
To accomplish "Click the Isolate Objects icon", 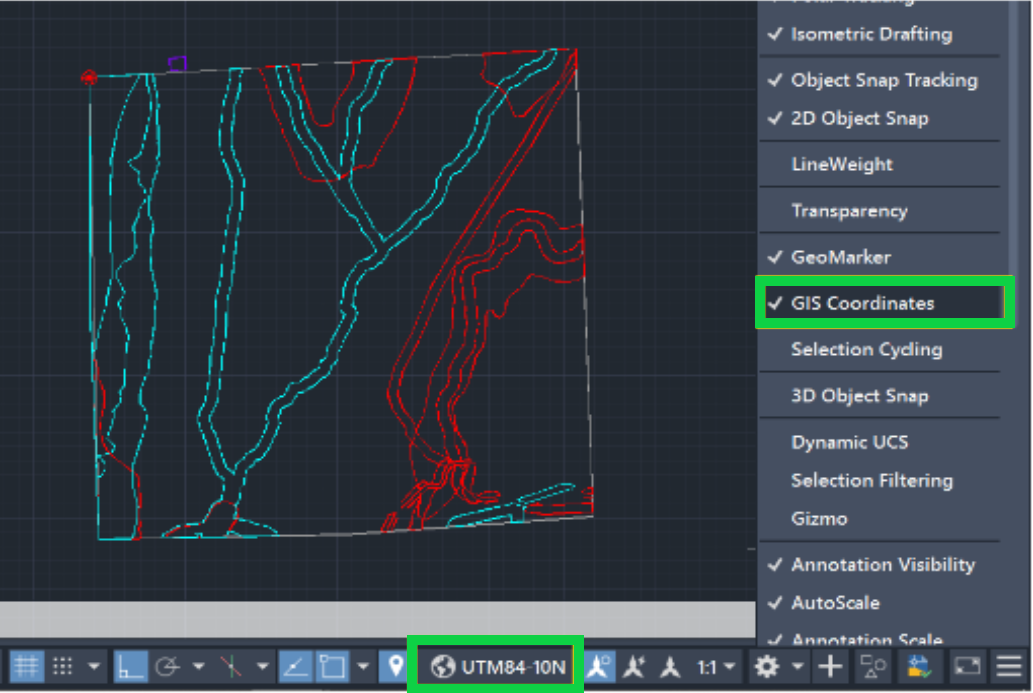I will click(872, 666).
